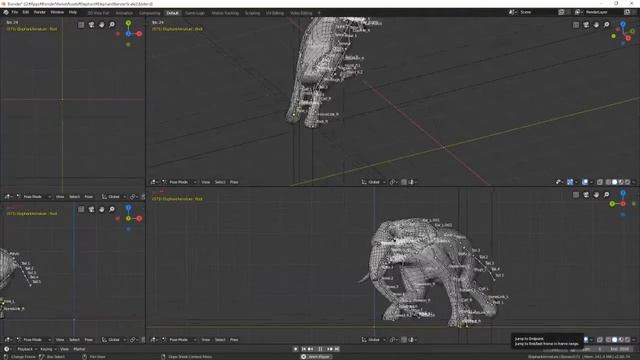
Task: Click camera view icon in top-right viewport
Action: click(x=586, y=25)
